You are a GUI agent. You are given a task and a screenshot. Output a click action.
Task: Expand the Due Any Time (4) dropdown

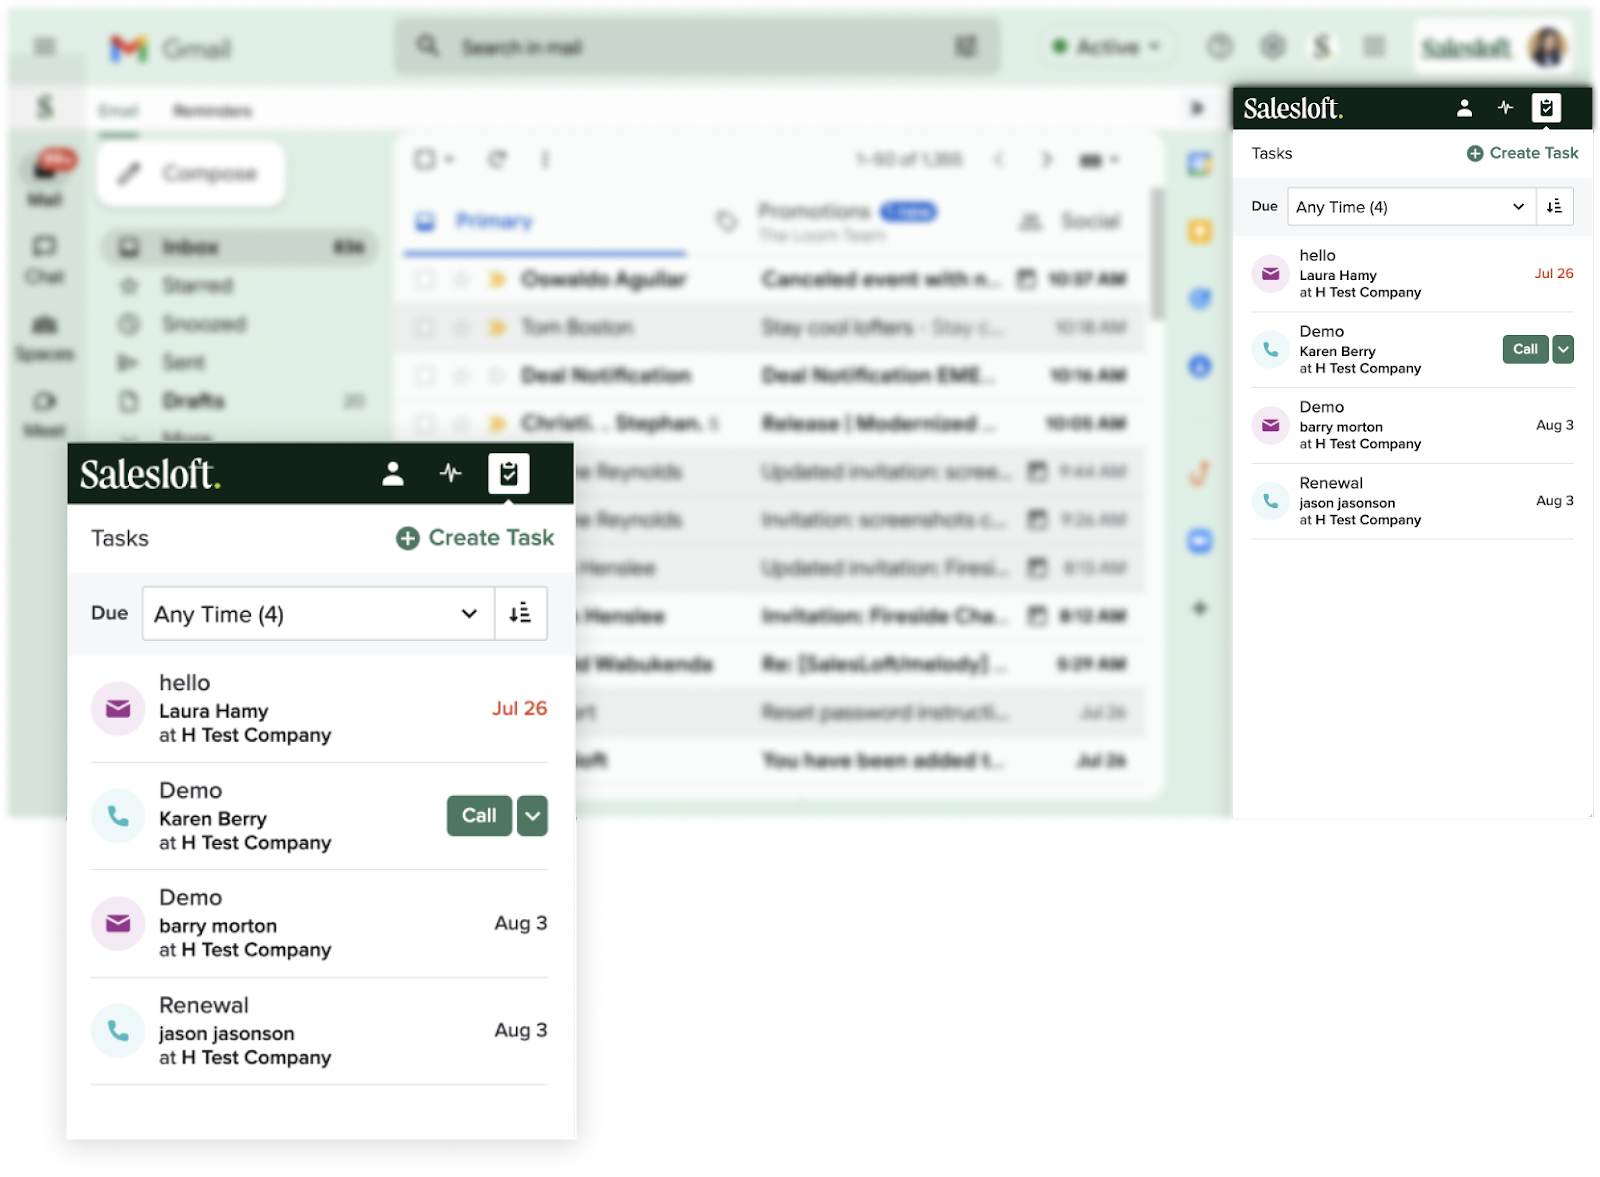coord(1410,207)
